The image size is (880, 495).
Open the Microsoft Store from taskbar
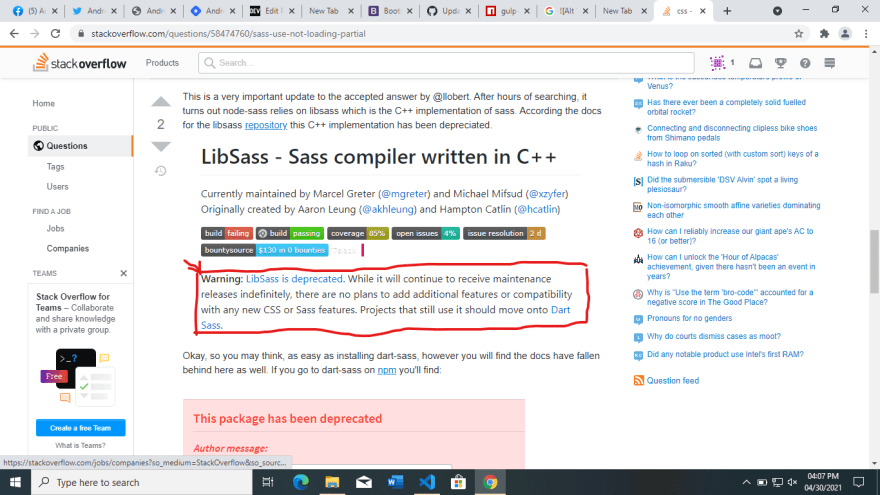pyautogui.click(x=459, y=482)
